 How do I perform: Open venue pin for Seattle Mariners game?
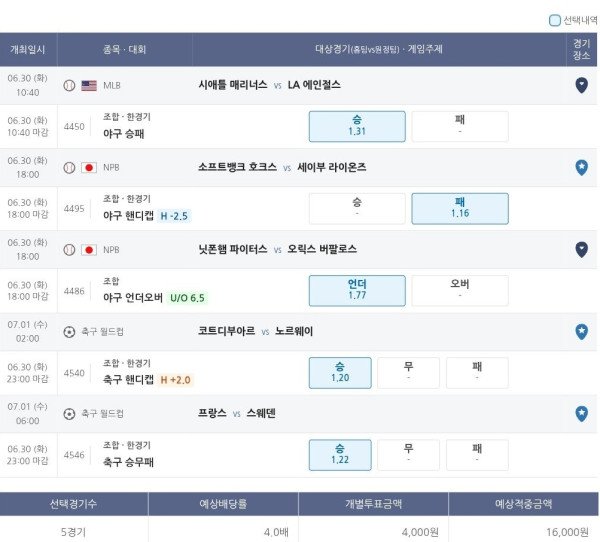coord(581,85)
